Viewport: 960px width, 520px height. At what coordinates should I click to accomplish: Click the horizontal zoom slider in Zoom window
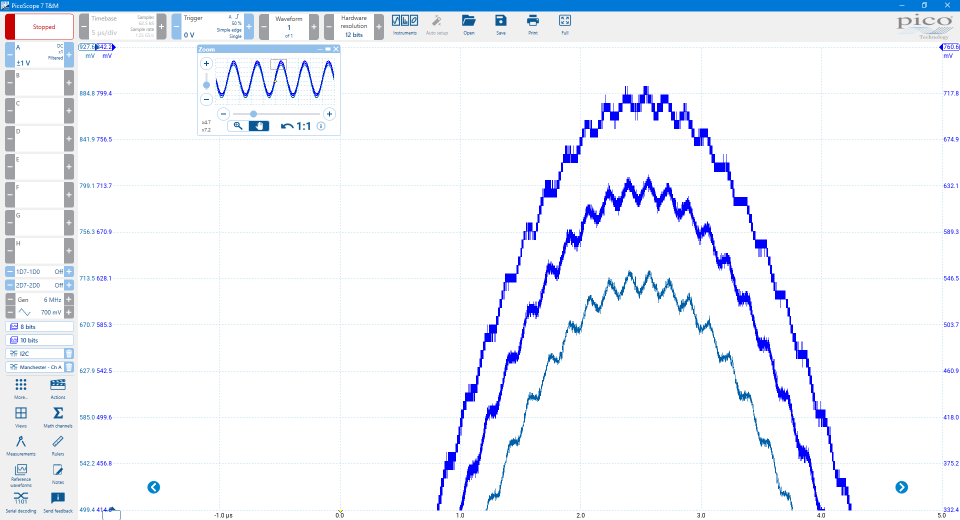pyautogui.click(x=268, y=114)
